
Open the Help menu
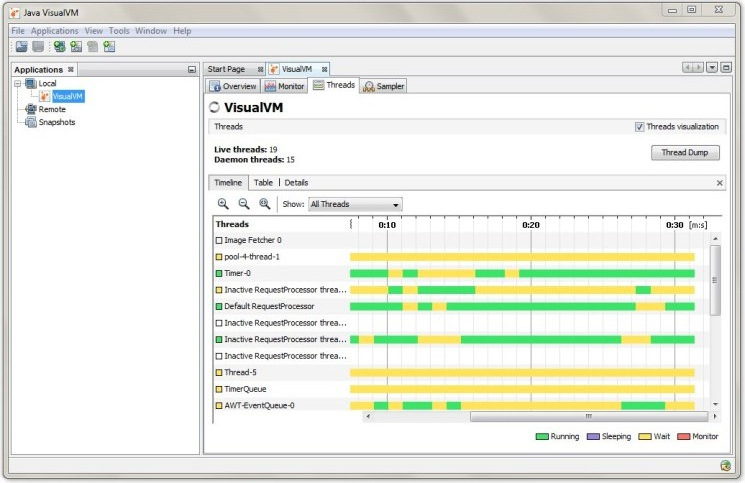click(x=182, y=31)
